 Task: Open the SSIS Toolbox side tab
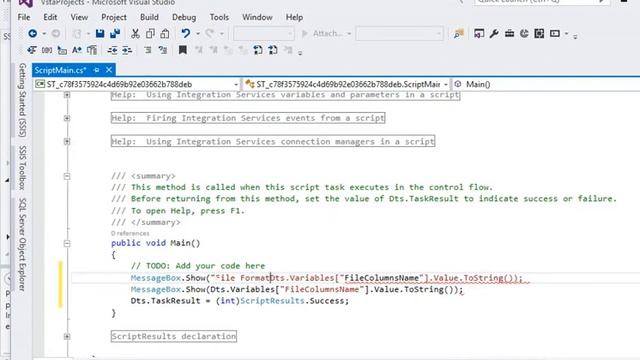pyautogui.click(x=22, y=167)
